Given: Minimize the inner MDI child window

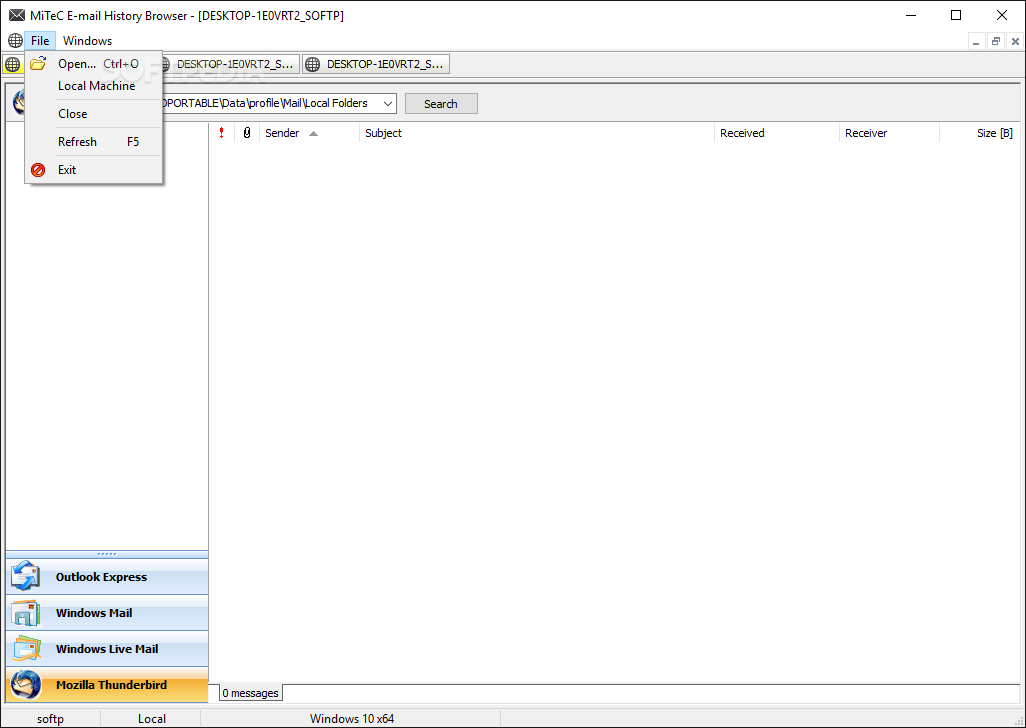Looking at the screenshot, I should (x=976, y=41).
